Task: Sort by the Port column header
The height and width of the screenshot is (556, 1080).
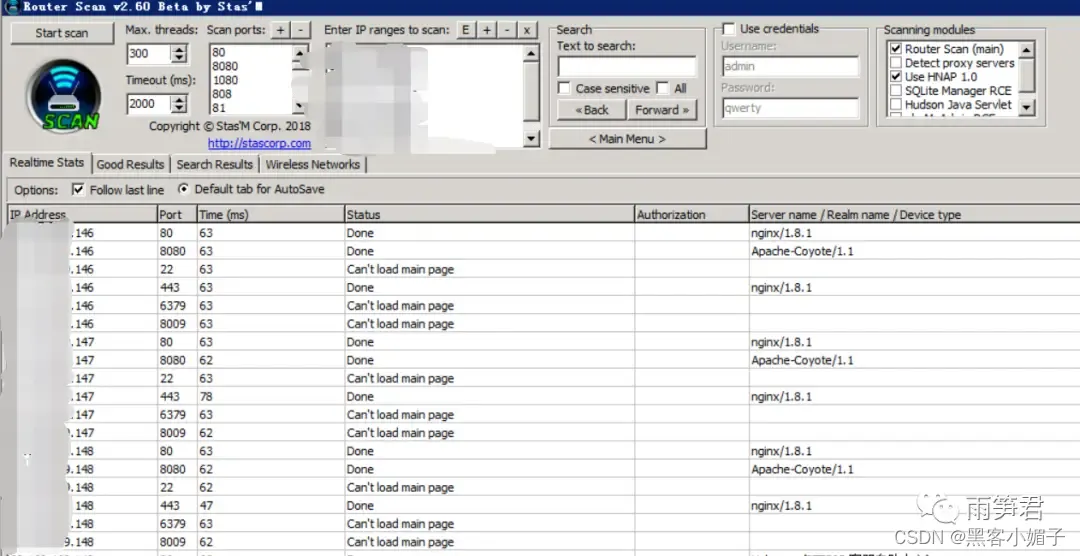Action: (177, 214)
